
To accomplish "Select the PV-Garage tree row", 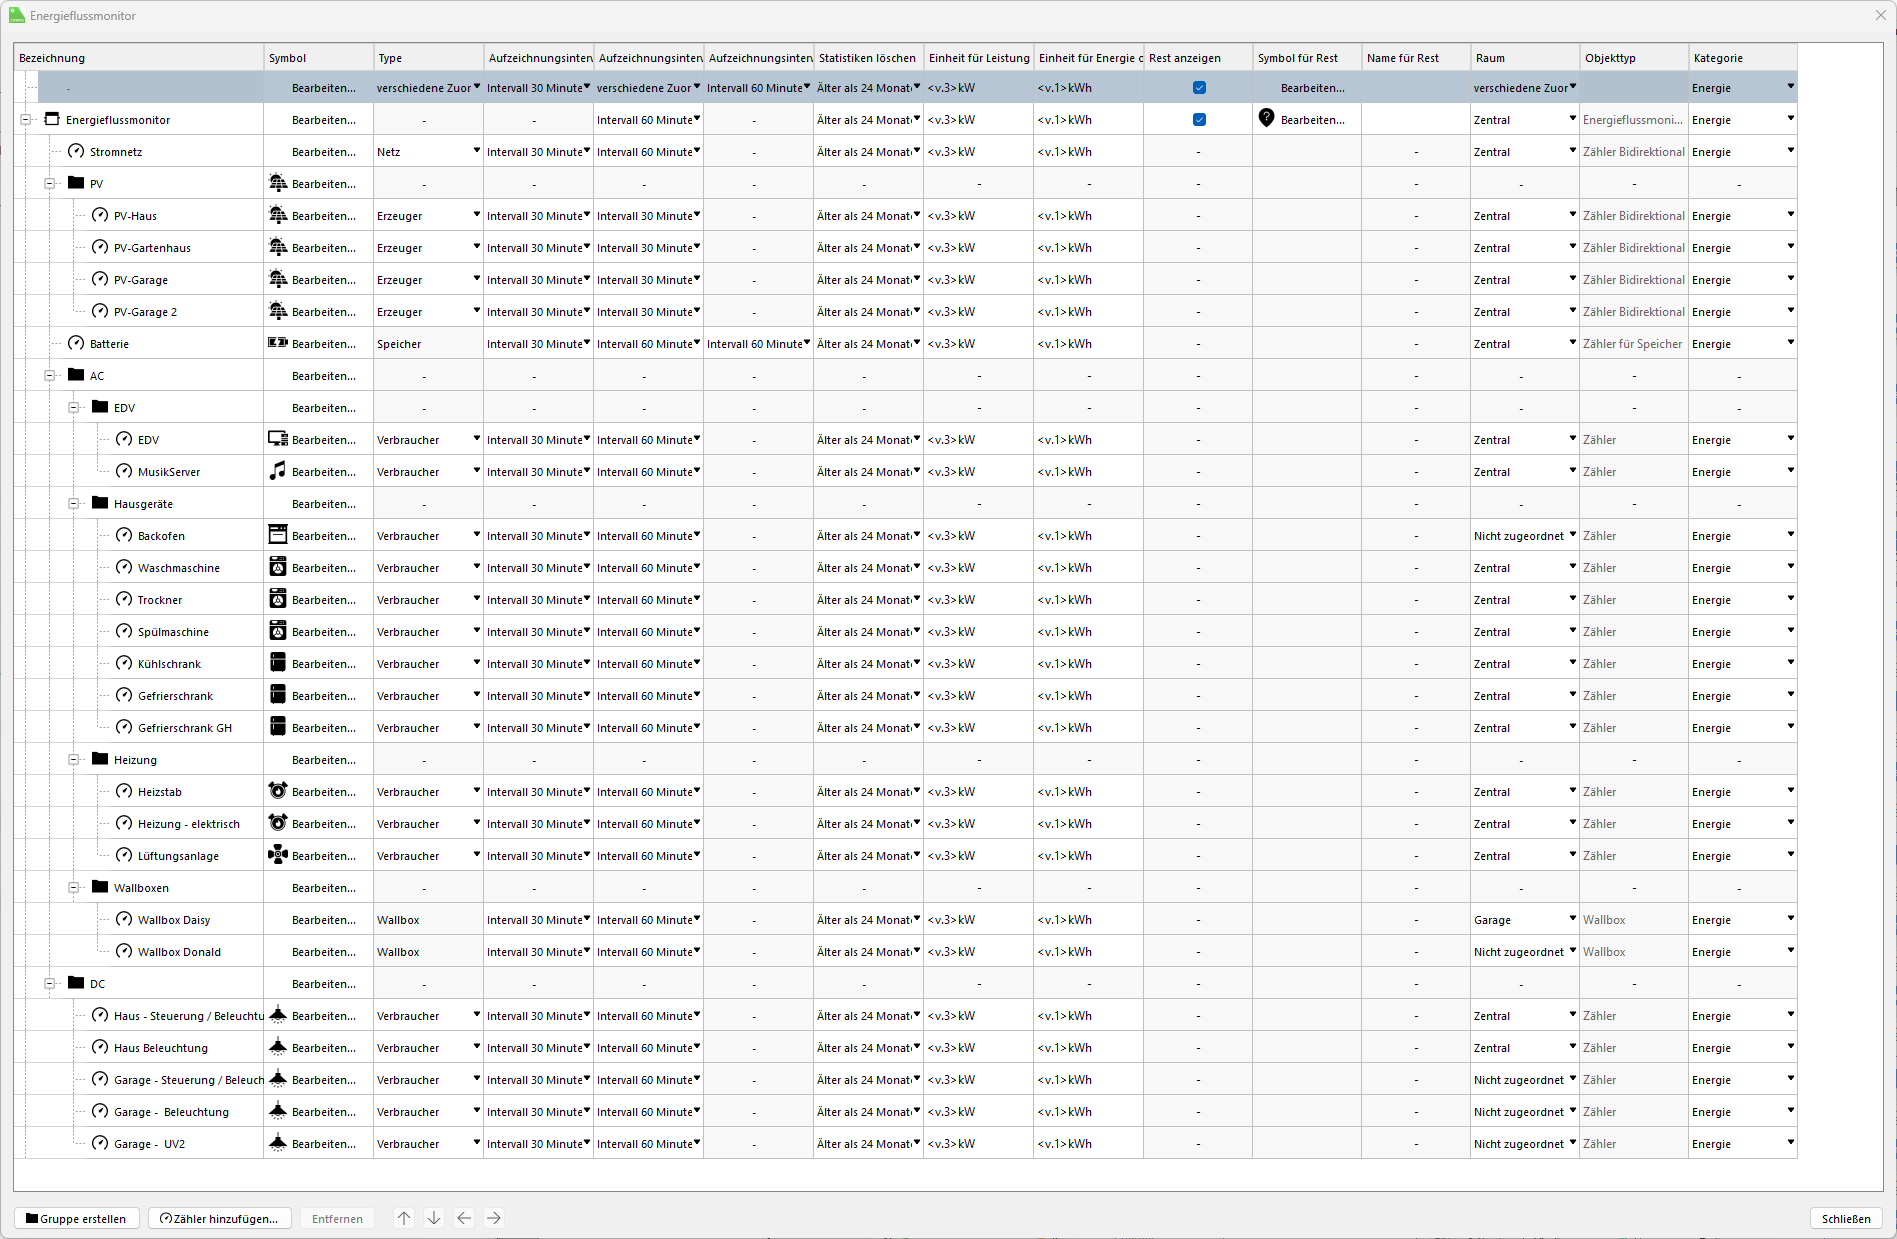I will coord(141,280).
